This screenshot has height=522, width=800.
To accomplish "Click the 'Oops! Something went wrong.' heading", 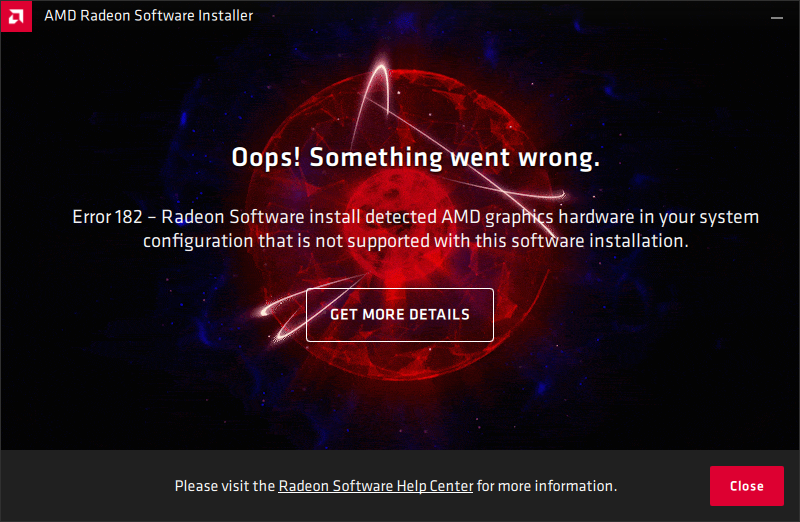I will (x=415, y=158).
